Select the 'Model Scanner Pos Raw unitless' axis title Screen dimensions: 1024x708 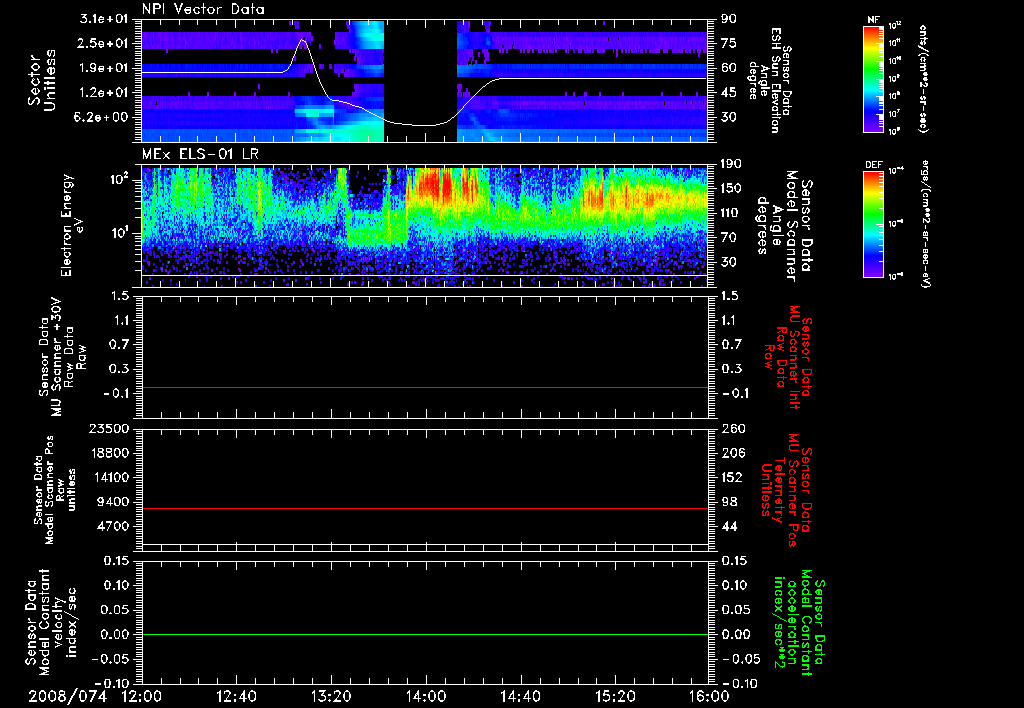coord(55,490)
